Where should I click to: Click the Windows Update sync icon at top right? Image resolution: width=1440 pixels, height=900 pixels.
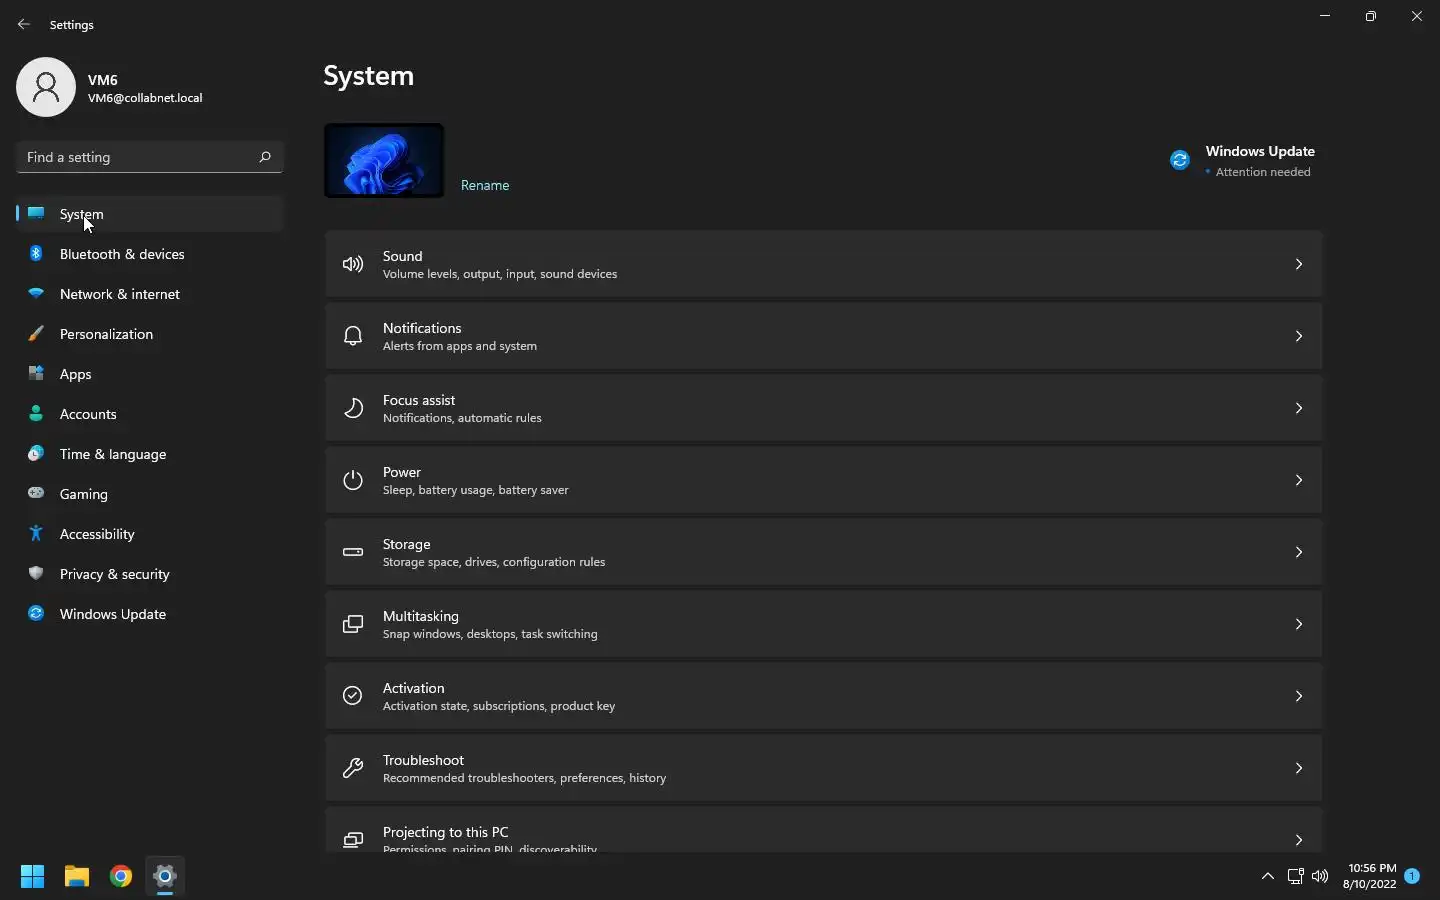1180,160
